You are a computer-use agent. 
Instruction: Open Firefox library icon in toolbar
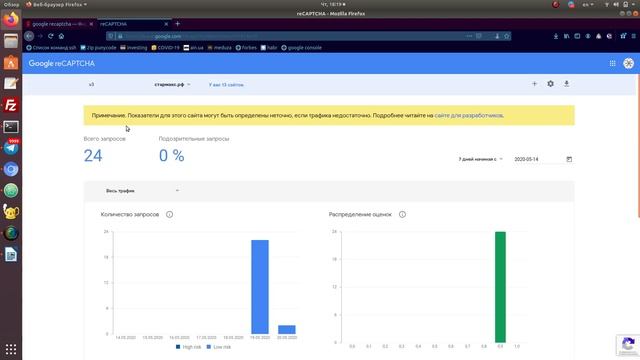coord(567,36)
